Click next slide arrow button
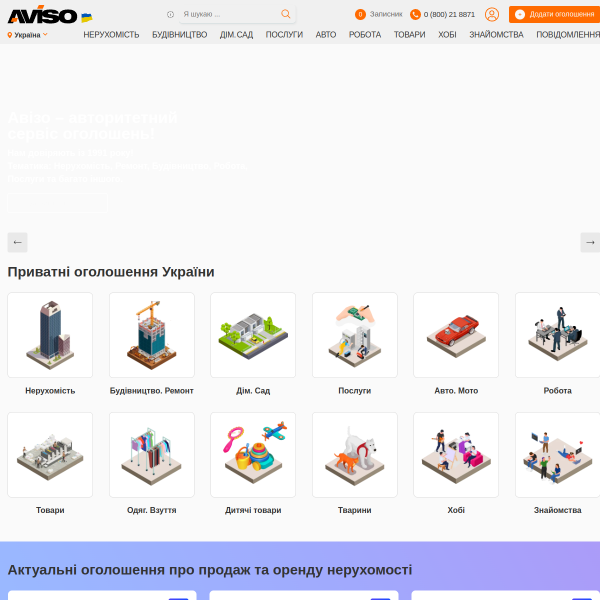600x600 pixels. [590, 242]
